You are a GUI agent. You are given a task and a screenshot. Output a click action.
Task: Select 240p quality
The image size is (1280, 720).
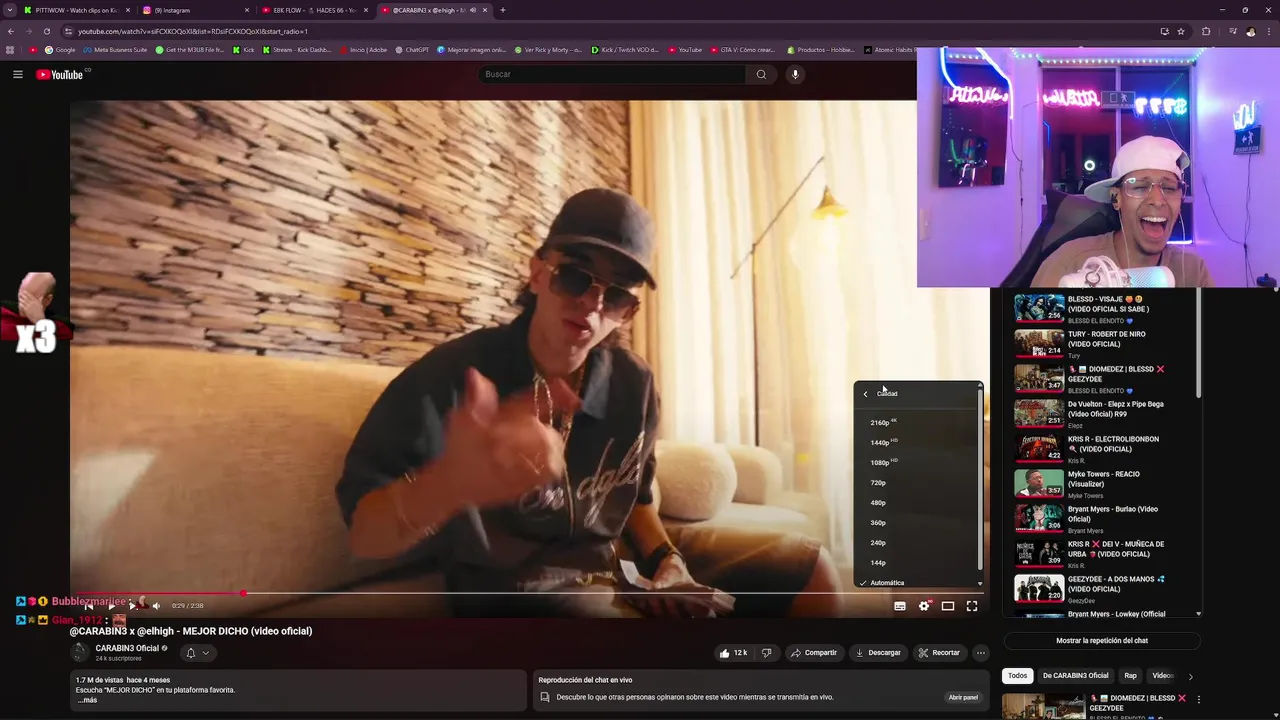point(916,543)
